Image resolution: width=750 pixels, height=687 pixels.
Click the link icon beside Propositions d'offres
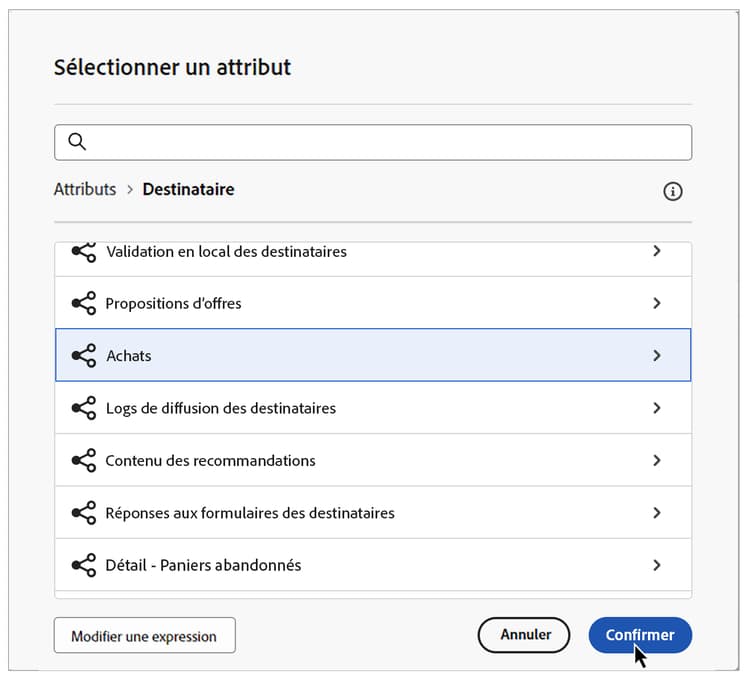tap(84, 303)
